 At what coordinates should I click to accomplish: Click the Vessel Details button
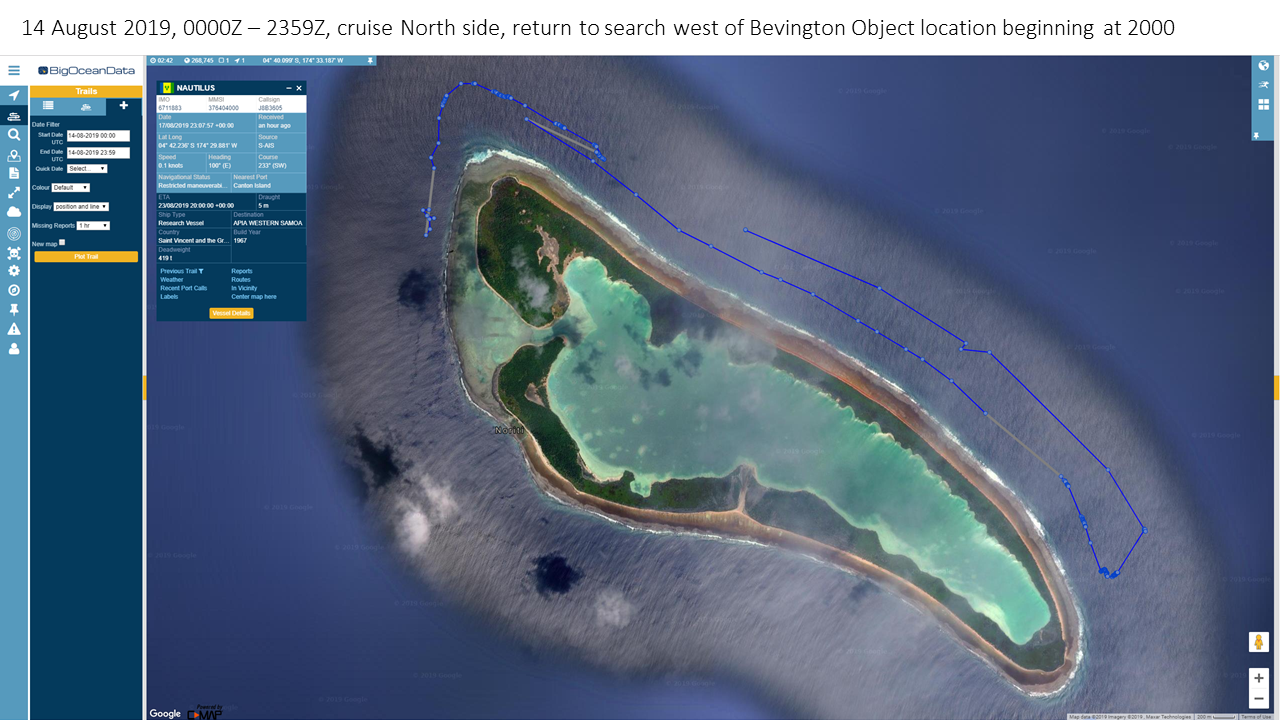click(x=231, y=313)
